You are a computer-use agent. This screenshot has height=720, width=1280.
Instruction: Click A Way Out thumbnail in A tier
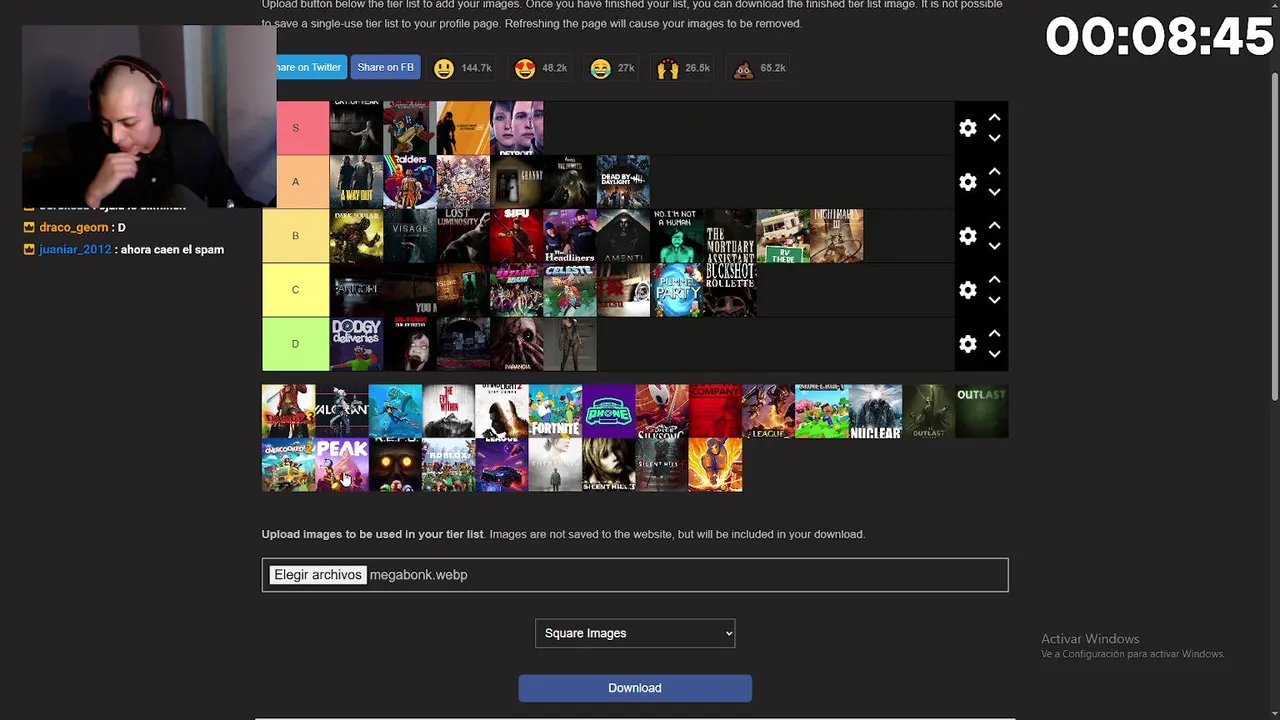356,182
